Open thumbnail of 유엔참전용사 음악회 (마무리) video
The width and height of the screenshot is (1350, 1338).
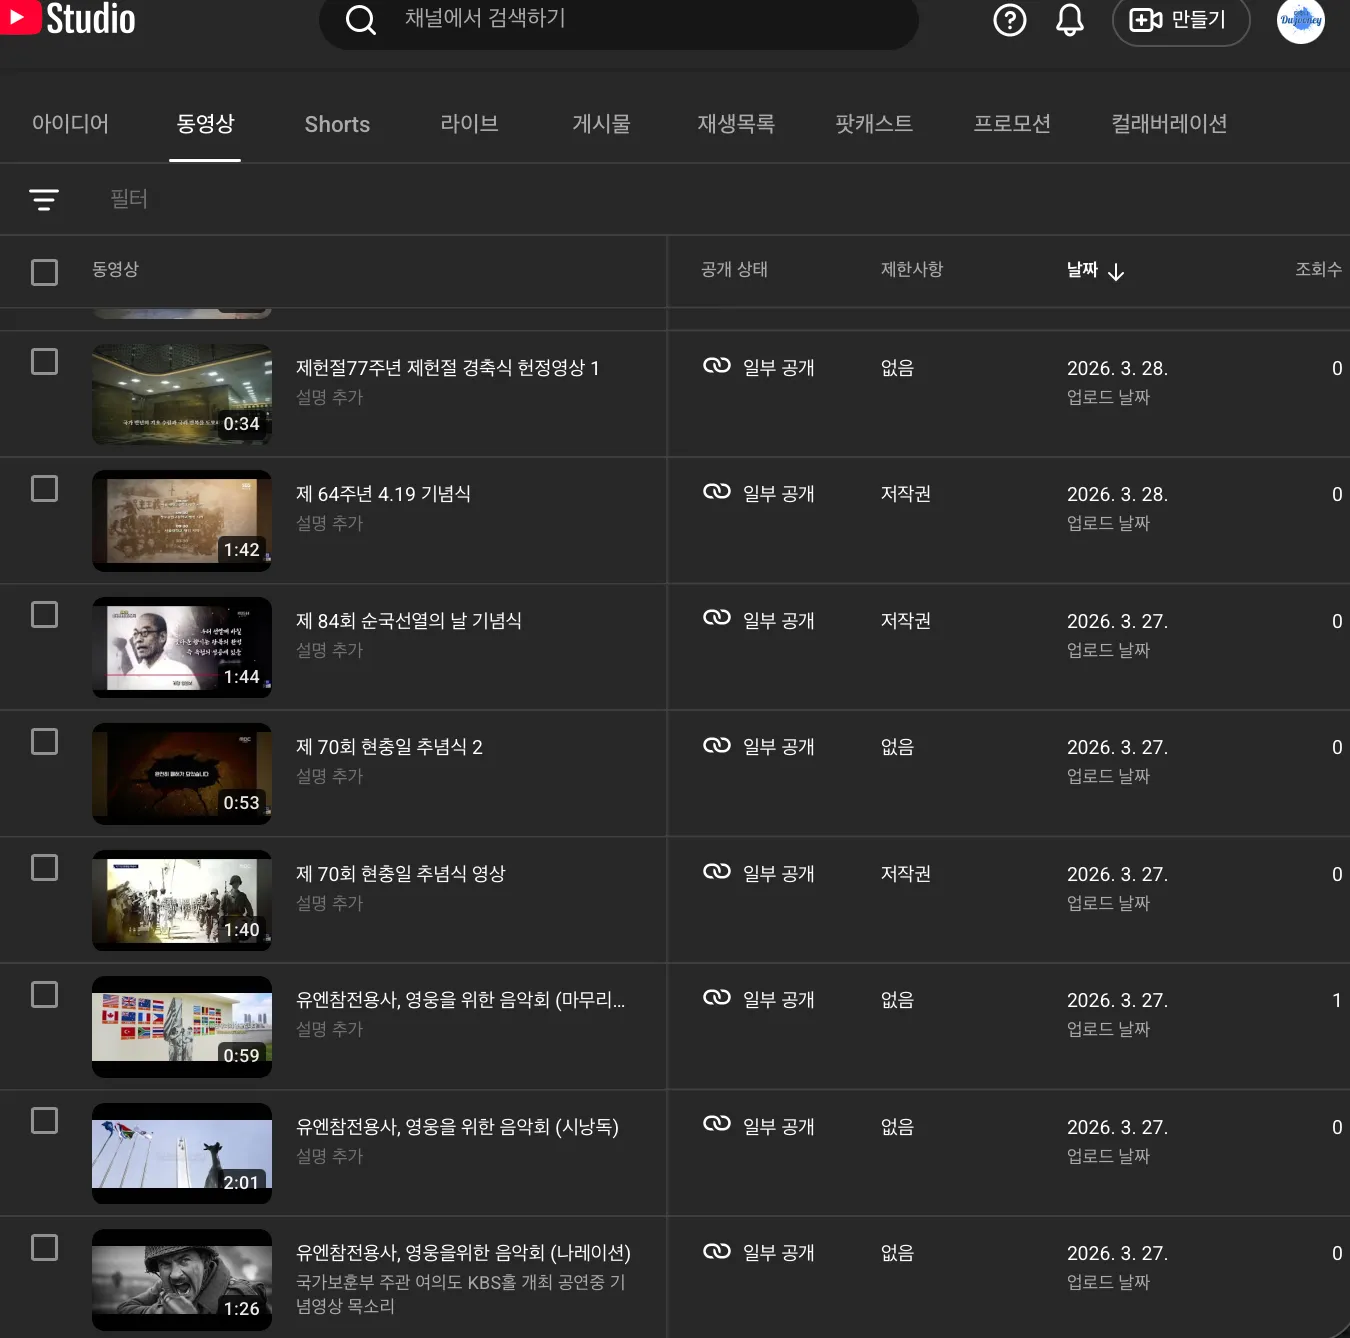coord(182,1027)
